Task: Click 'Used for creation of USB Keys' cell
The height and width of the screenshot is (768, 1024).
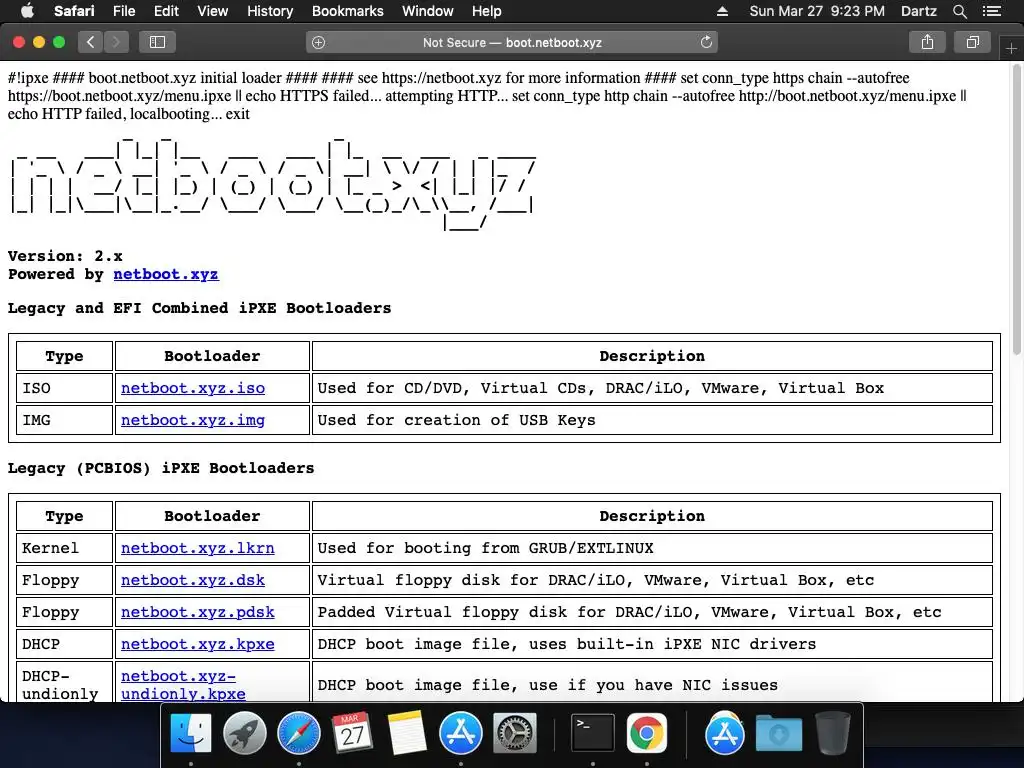Action: [x=652, y=420]
